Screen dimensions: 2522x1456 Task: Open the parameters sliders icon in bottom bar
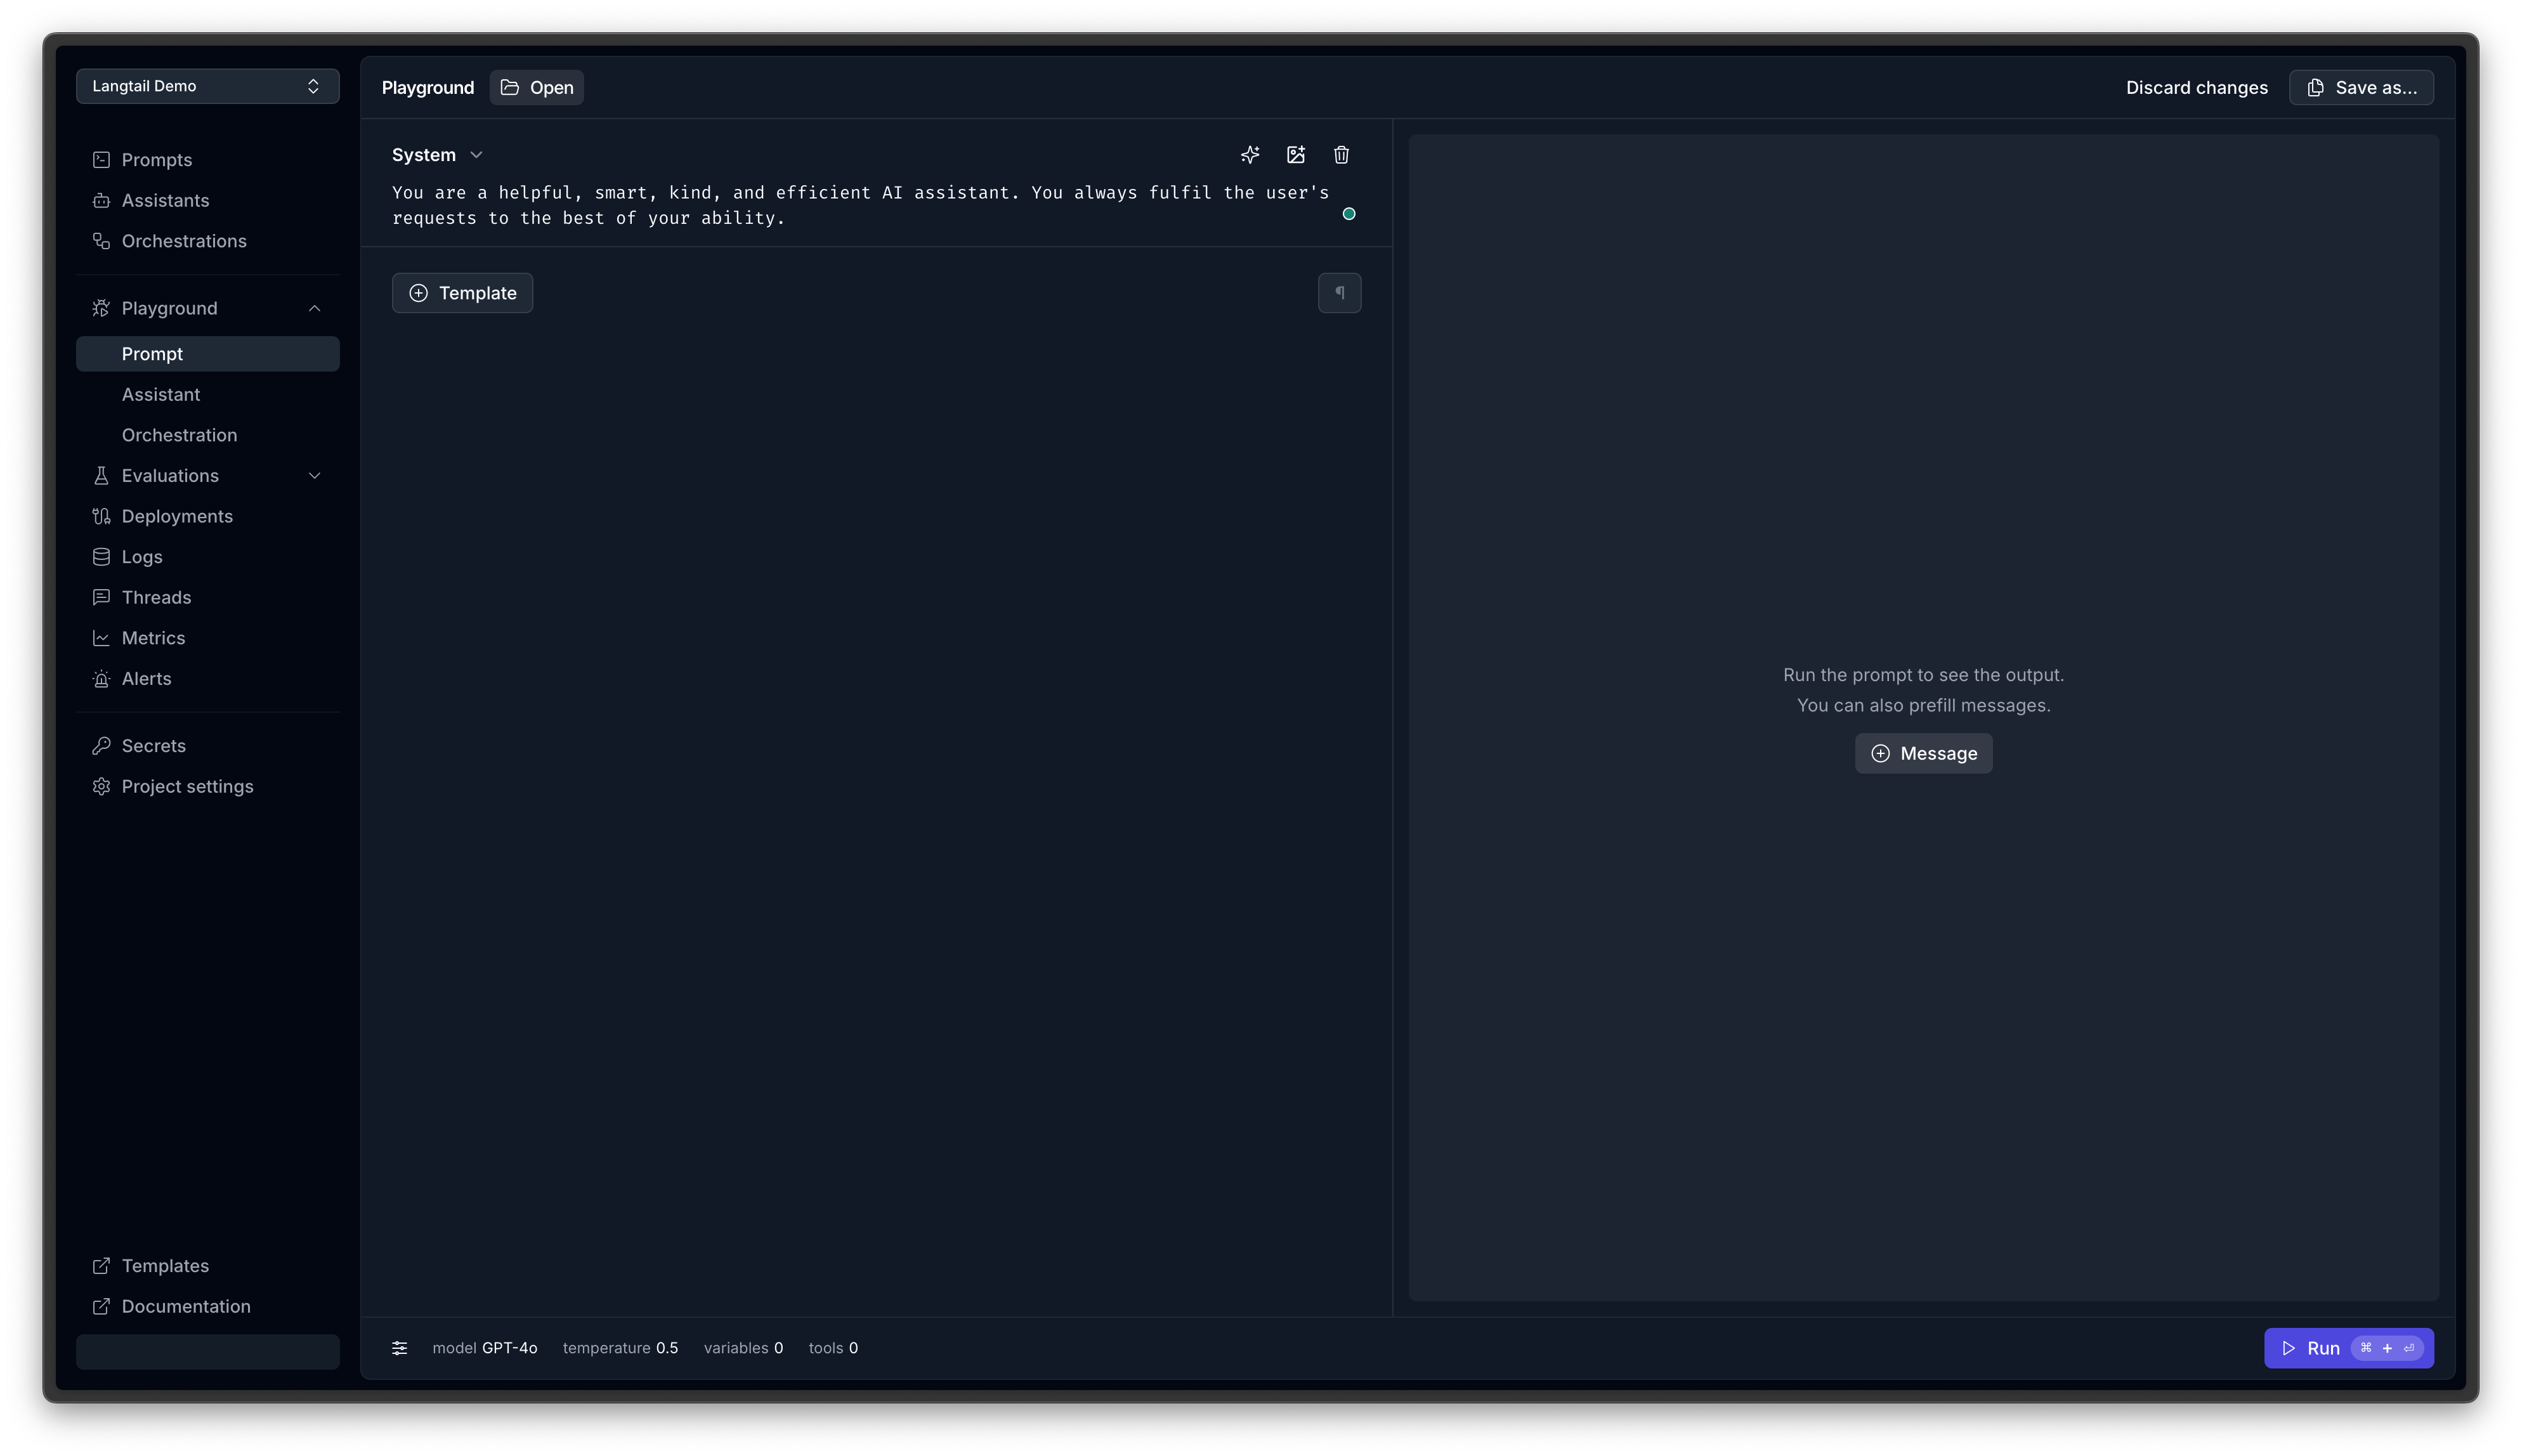(x=399, y=1348)
